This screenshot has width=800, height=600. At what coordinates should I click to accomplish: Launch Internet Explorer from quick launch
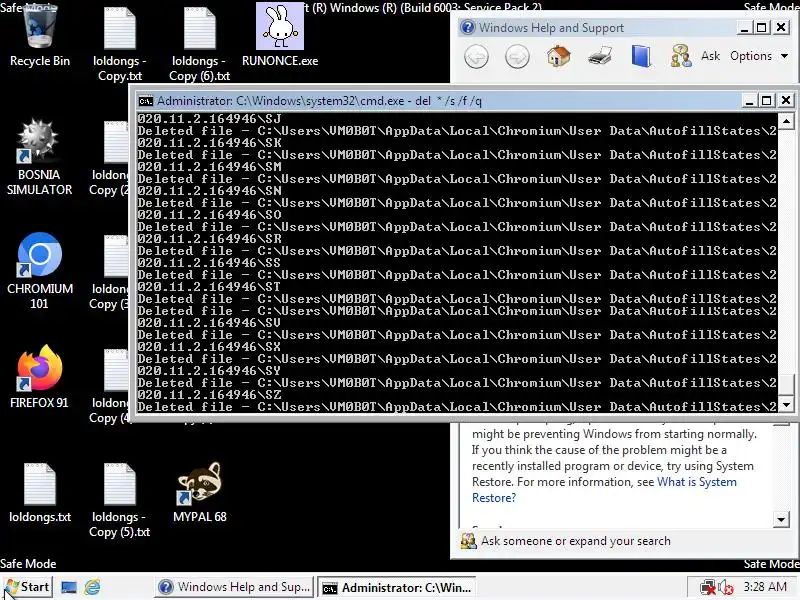pos(92,587)
